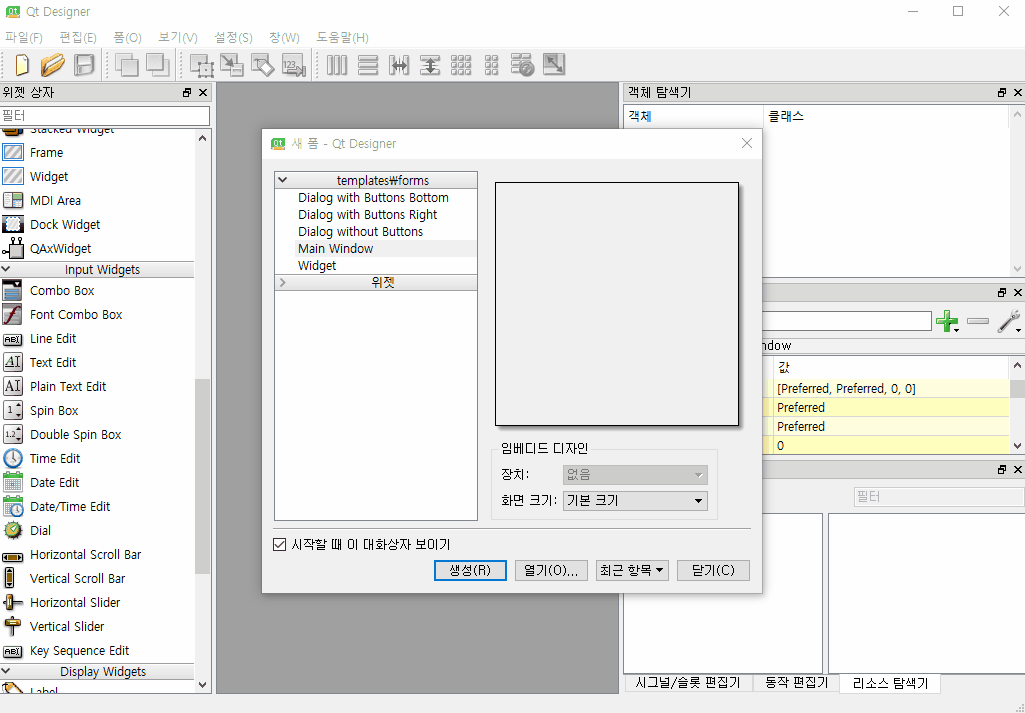Click the New form toolbar icon
This screenshot has width=1025, height=713.
pyautogui.click(x=22, y=65)
